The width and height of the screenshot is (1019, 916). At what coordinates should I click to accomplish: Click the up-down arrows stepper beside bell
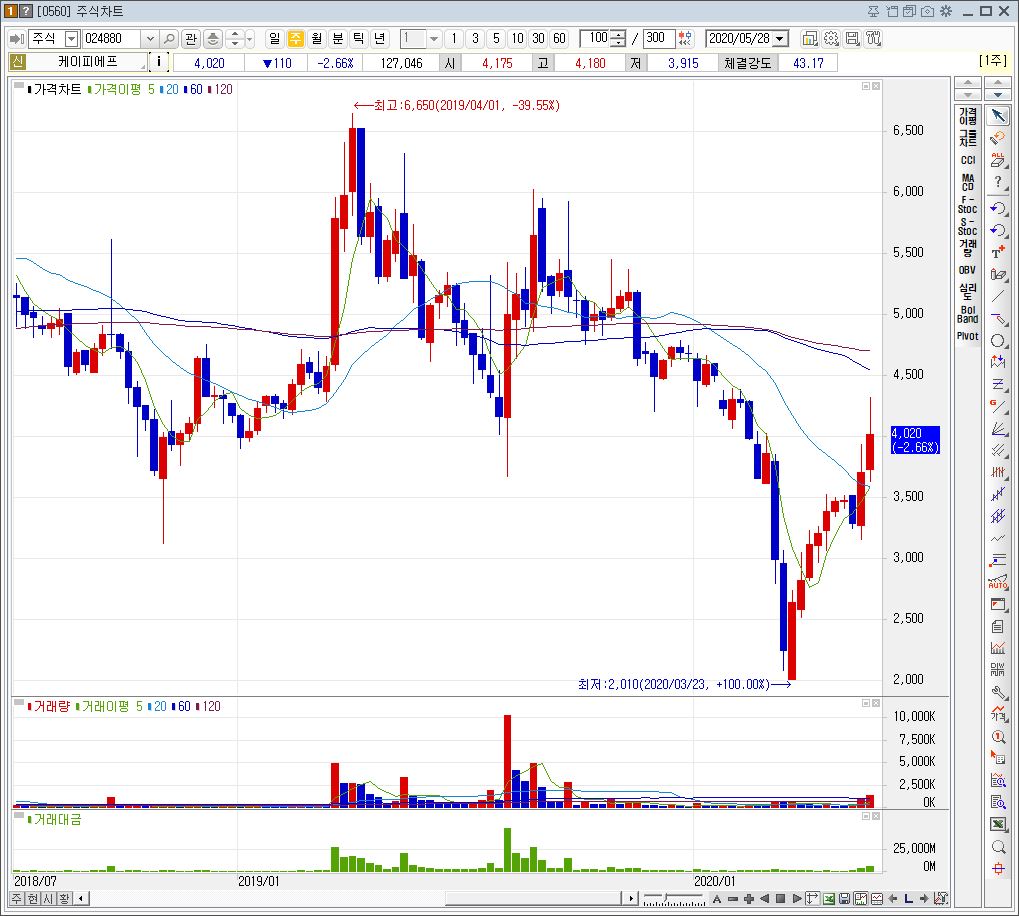[x=235, y=39]
